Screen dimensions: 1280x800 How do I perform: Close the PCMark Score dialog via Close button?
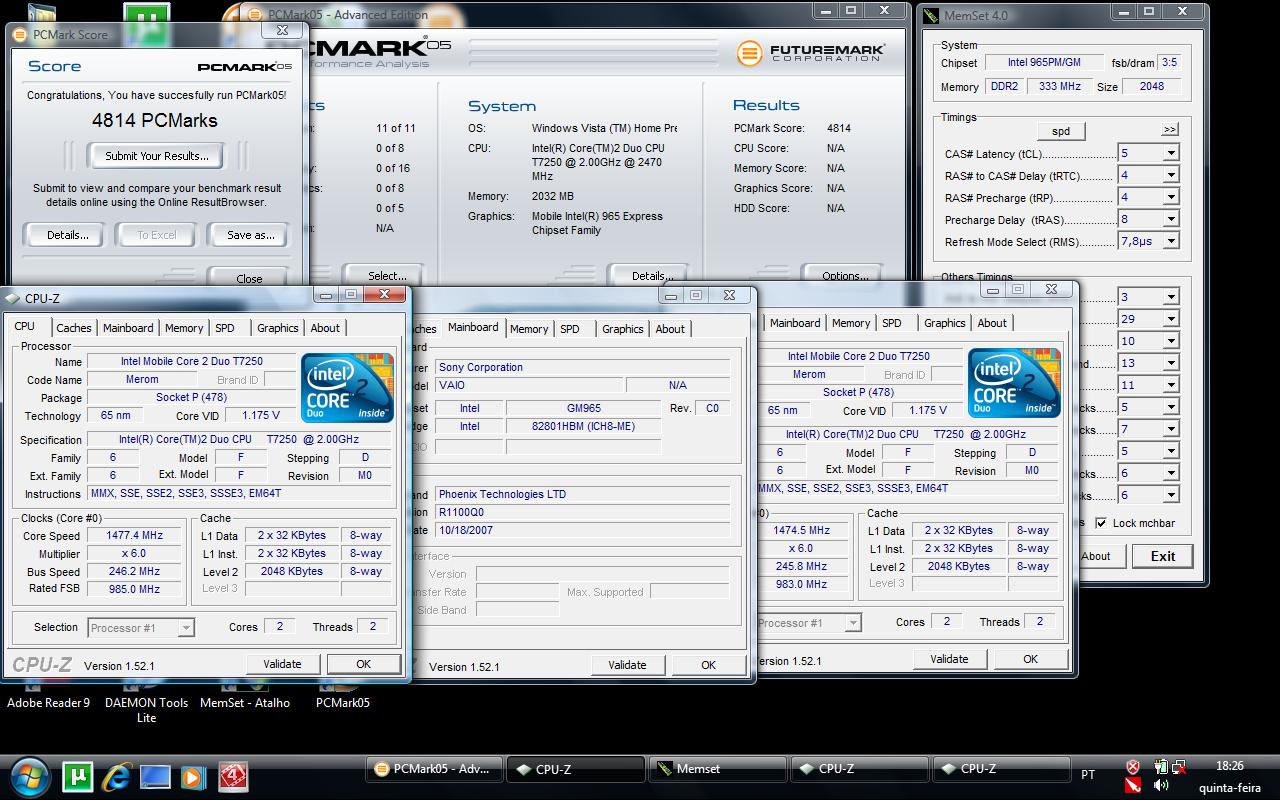point(249,278)
